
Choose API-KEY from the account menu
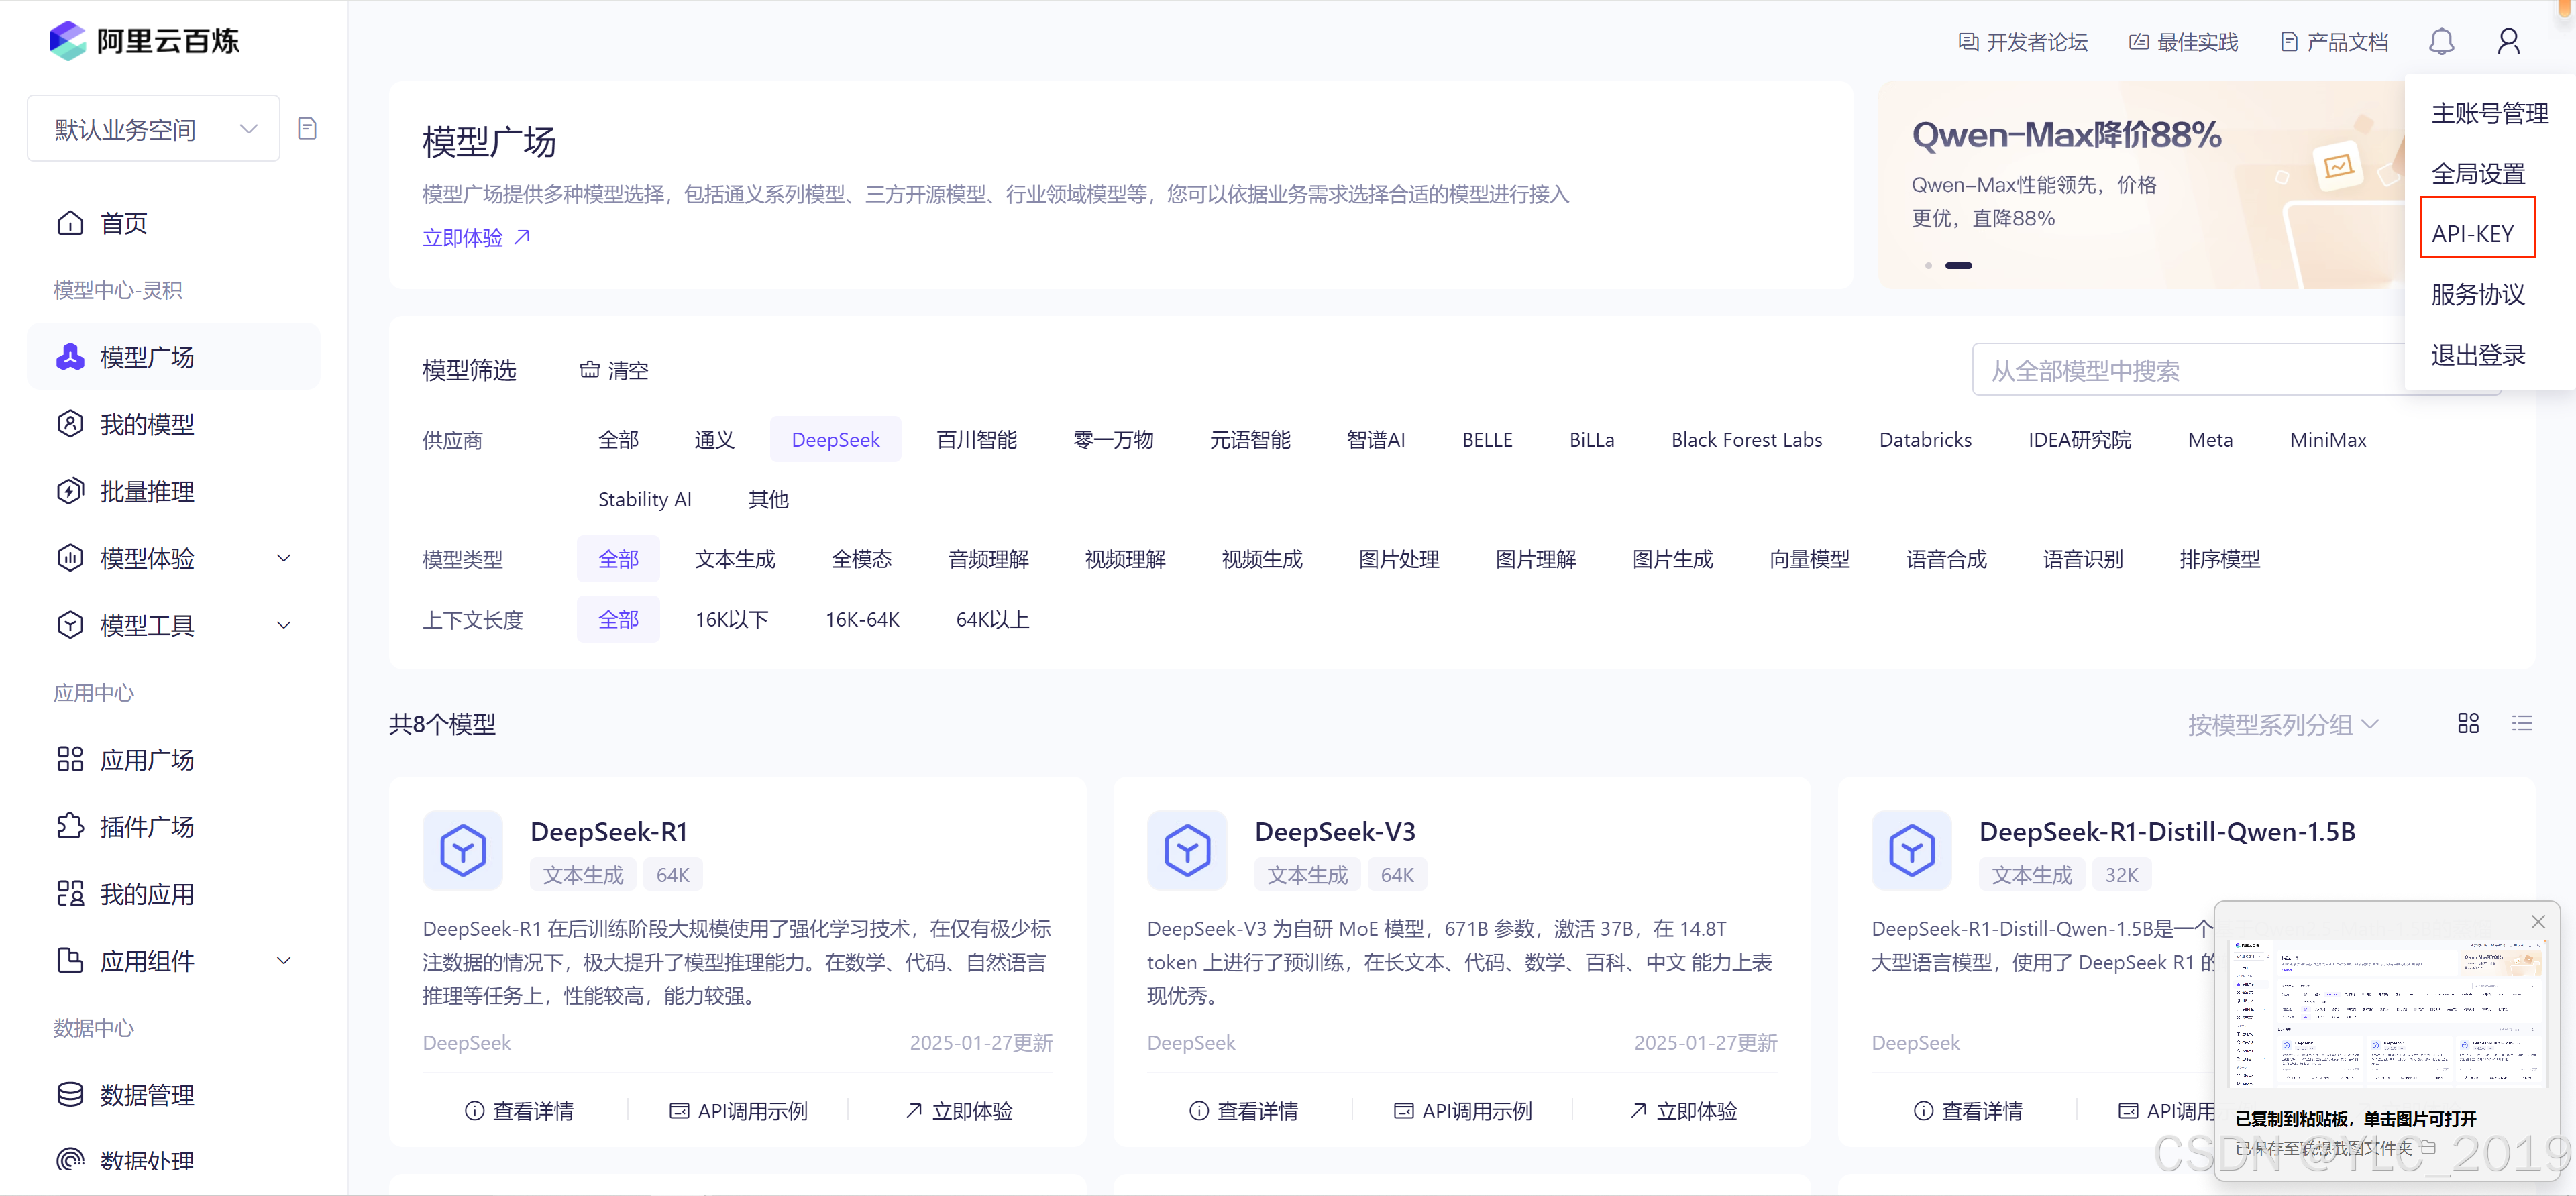click(x=2472, y=233)
